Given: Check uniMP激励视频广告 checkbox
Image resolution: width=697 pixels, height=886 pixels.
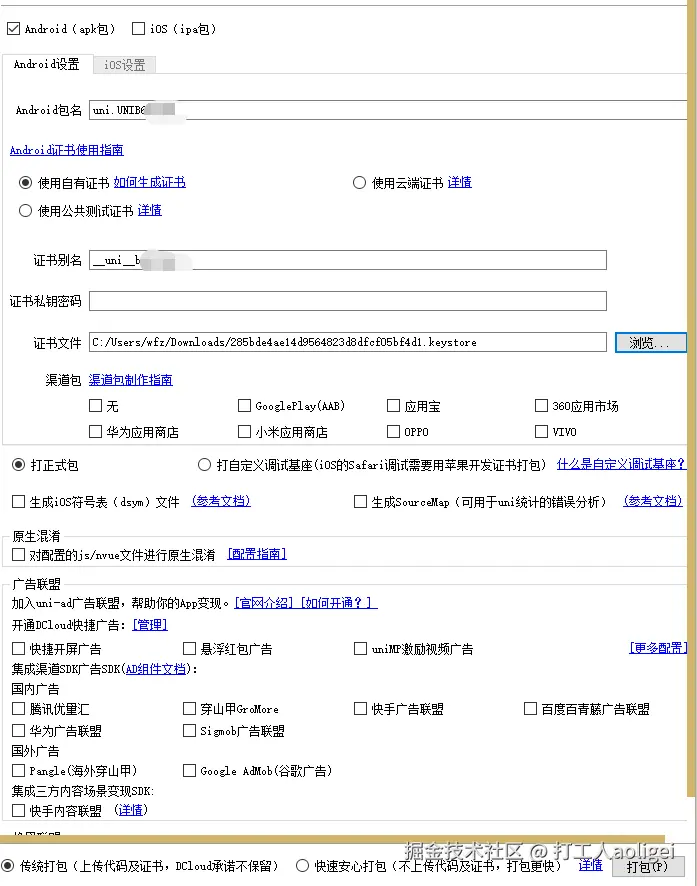Looking at the screenshot, I should coord(360,649).
